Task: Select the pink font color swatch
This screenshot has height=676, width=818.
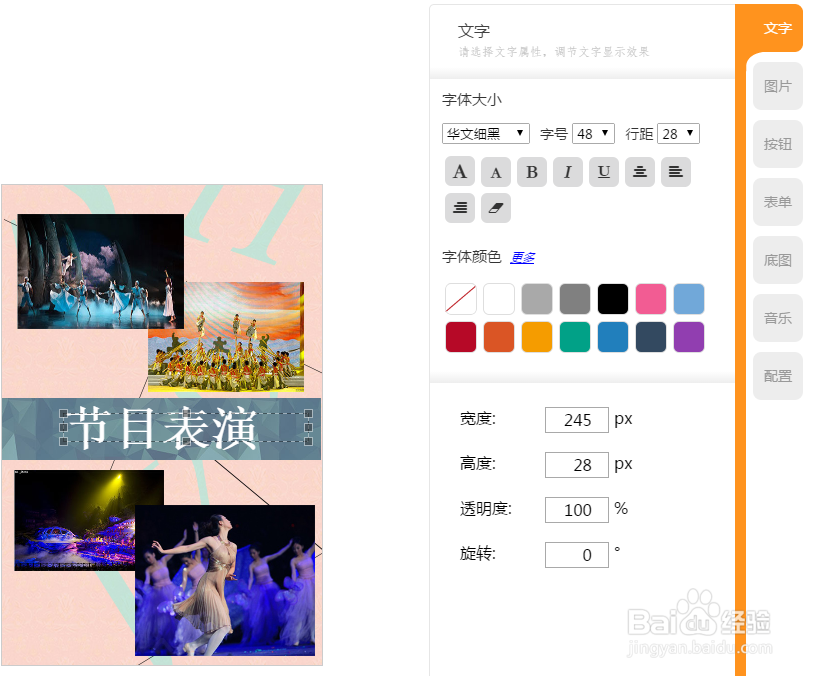Action: pyautogui.click(x=650, y=298)
